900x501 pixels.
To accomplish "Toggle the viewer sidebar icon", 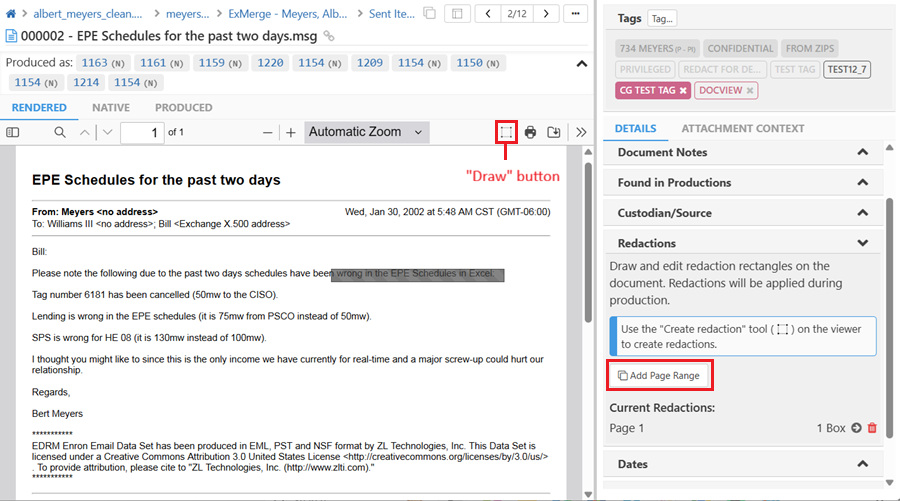I will pyautogui.click(x=13, y=133).
